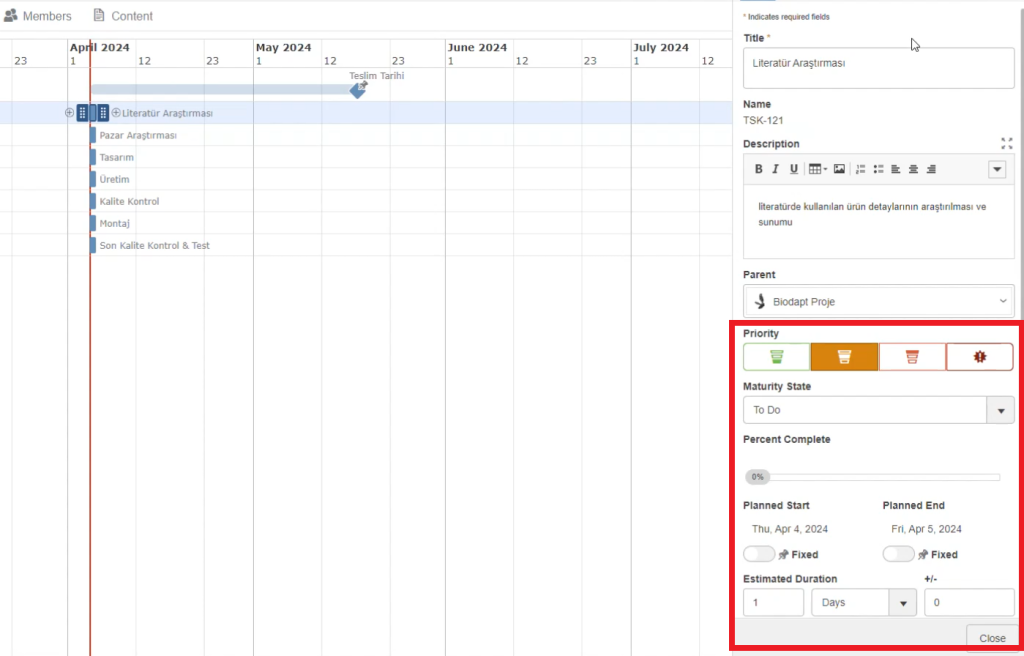The width and height of the screenshot is (1024, 656).
Task: Enable the Planned End Fixed switch
Action: point(898,554)
